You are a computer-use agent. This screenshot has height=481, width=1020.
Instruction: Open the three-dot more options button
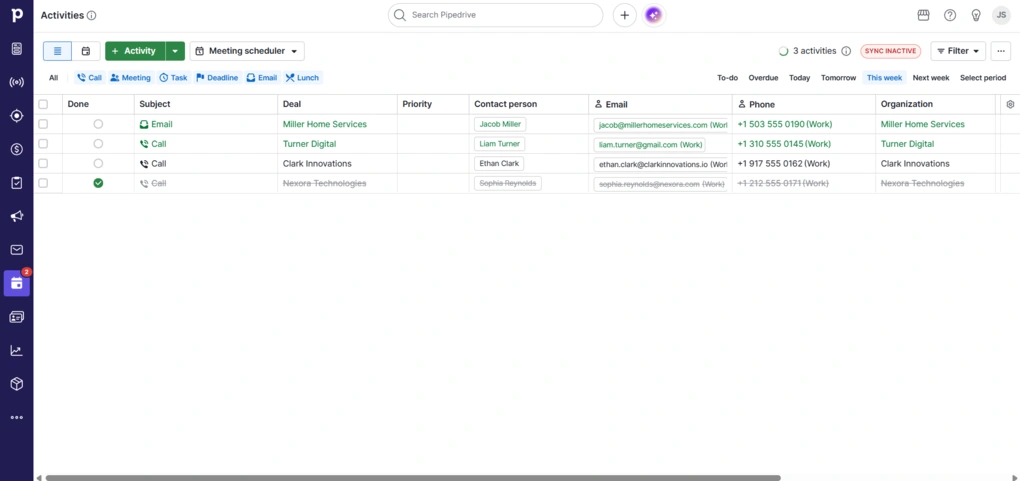[x=1001, y=51]
